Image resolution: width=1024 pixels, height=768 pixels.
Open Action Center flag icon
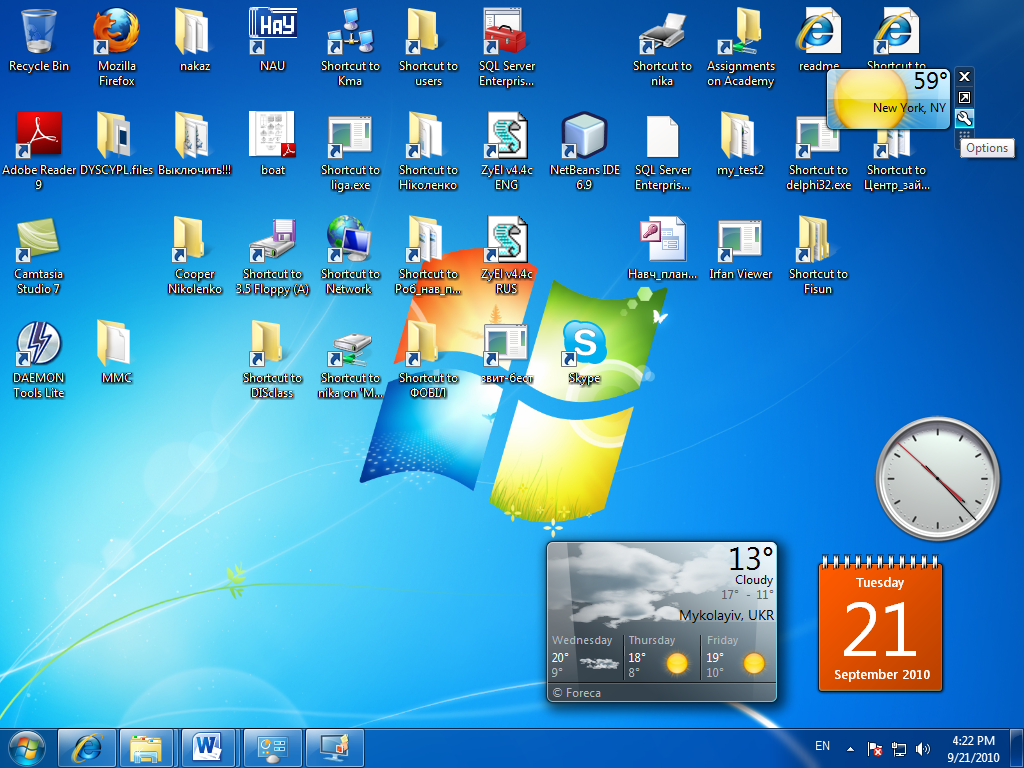click(x=874, y=749)
